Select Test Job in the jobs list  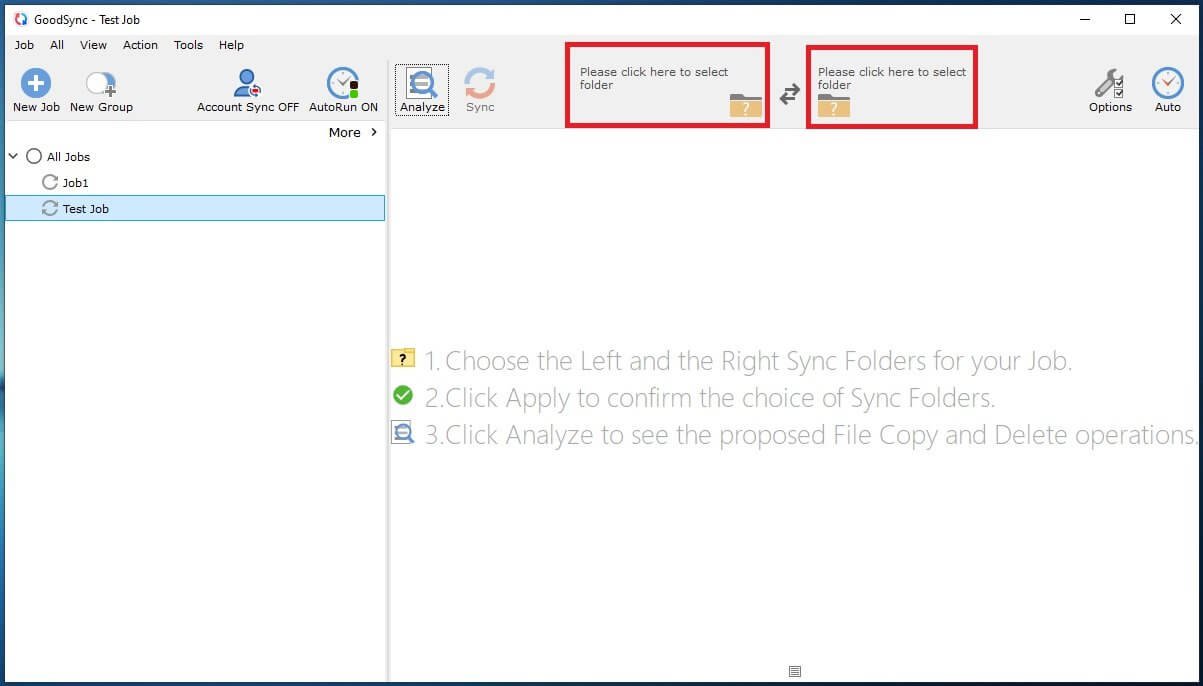(x=195, y=208)
